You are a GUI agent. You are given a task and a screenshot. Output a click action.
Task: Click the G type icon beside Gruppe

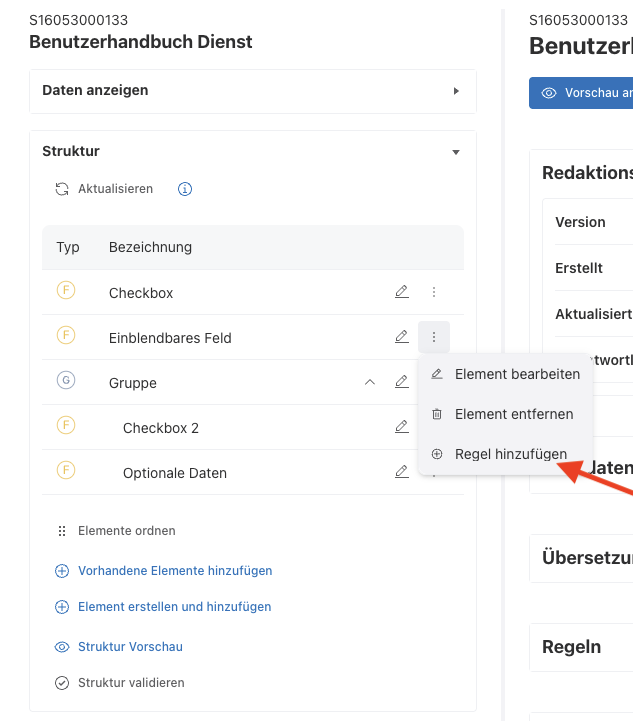pos(67,381)
